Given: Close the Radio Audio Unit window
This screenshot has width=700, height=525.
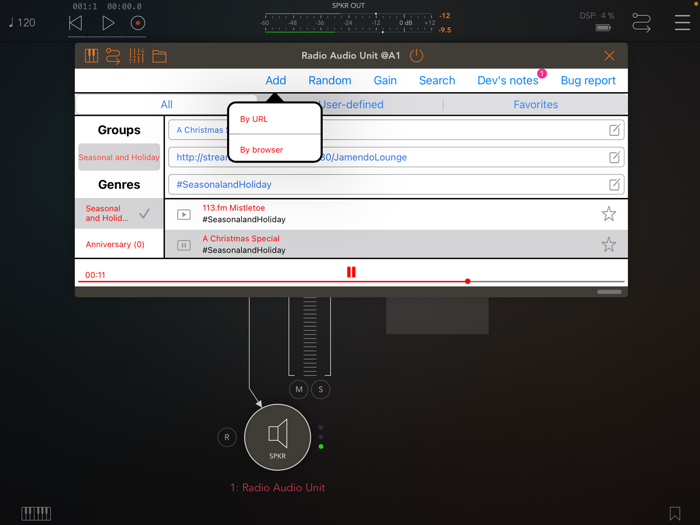Looking at the screenshot, I should (609, 56).
